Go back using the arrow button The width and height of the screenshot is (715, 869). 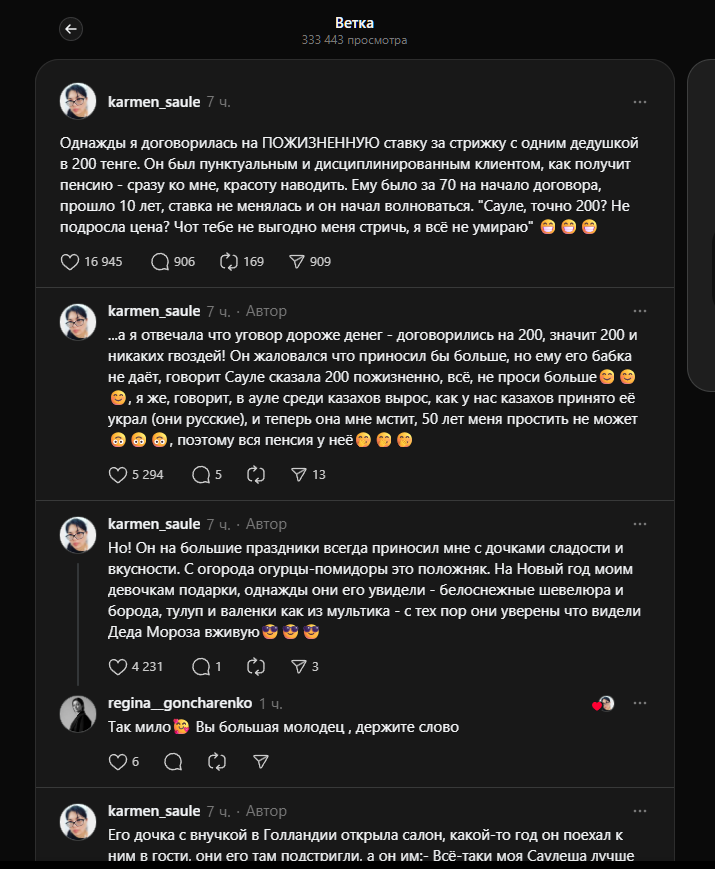tap(71, 29)
